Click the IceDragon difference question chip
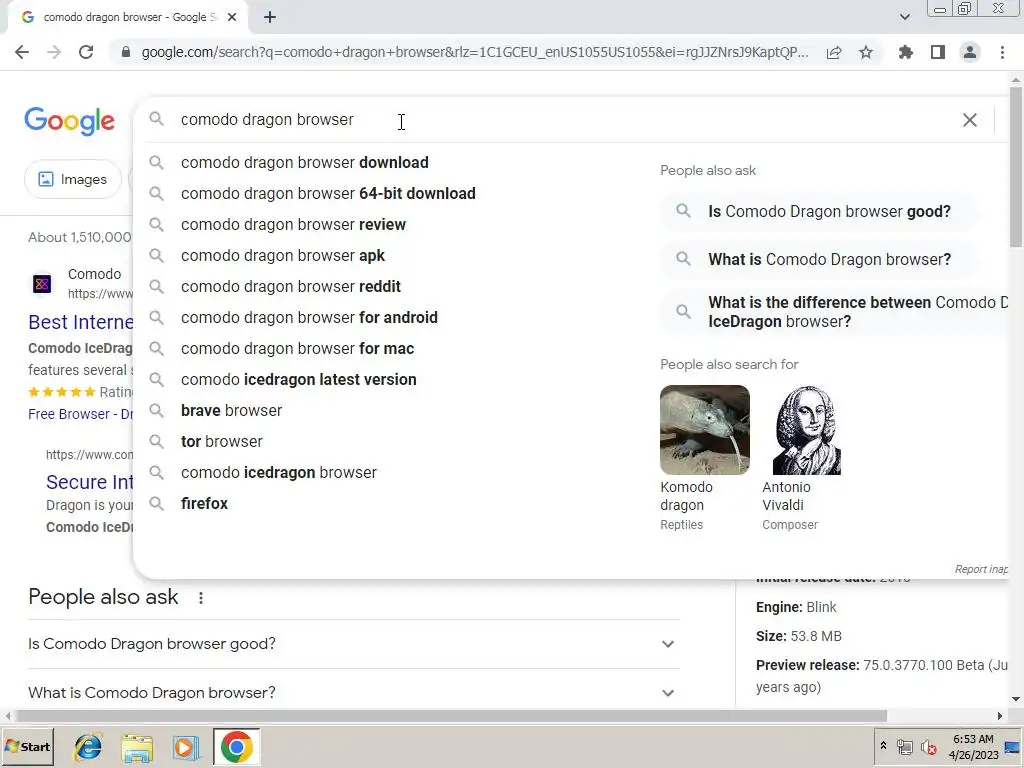 (836, 312)
